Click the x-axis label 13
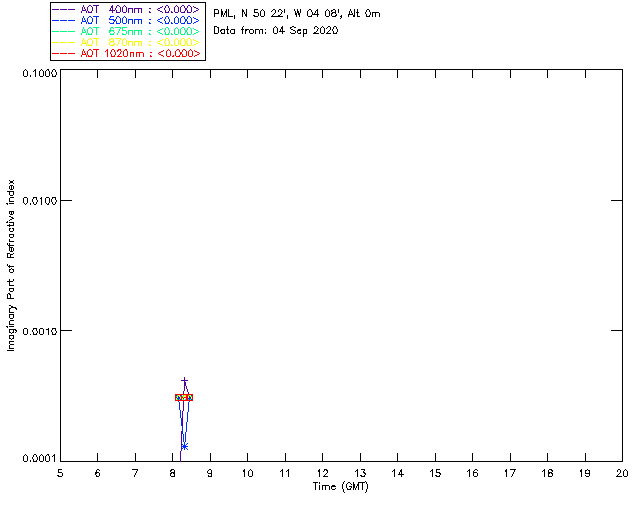 pyautogui.click(x=360, y=473)
